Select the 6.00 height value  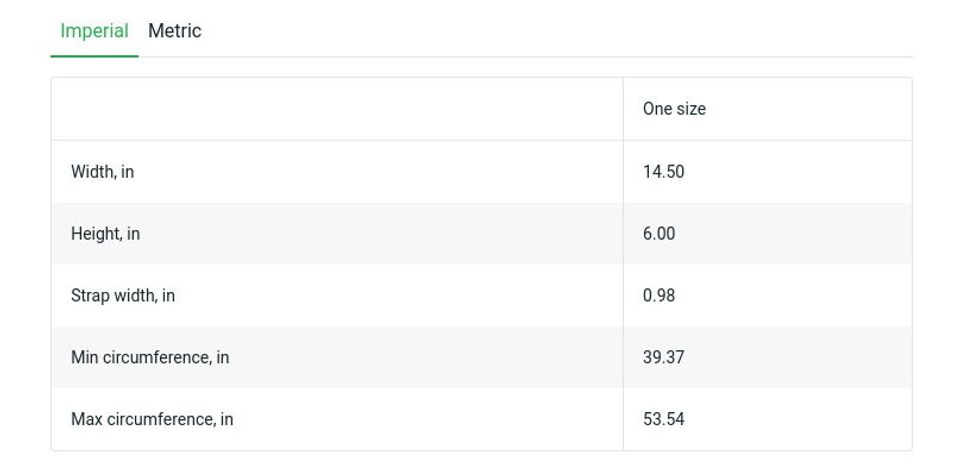659,234
